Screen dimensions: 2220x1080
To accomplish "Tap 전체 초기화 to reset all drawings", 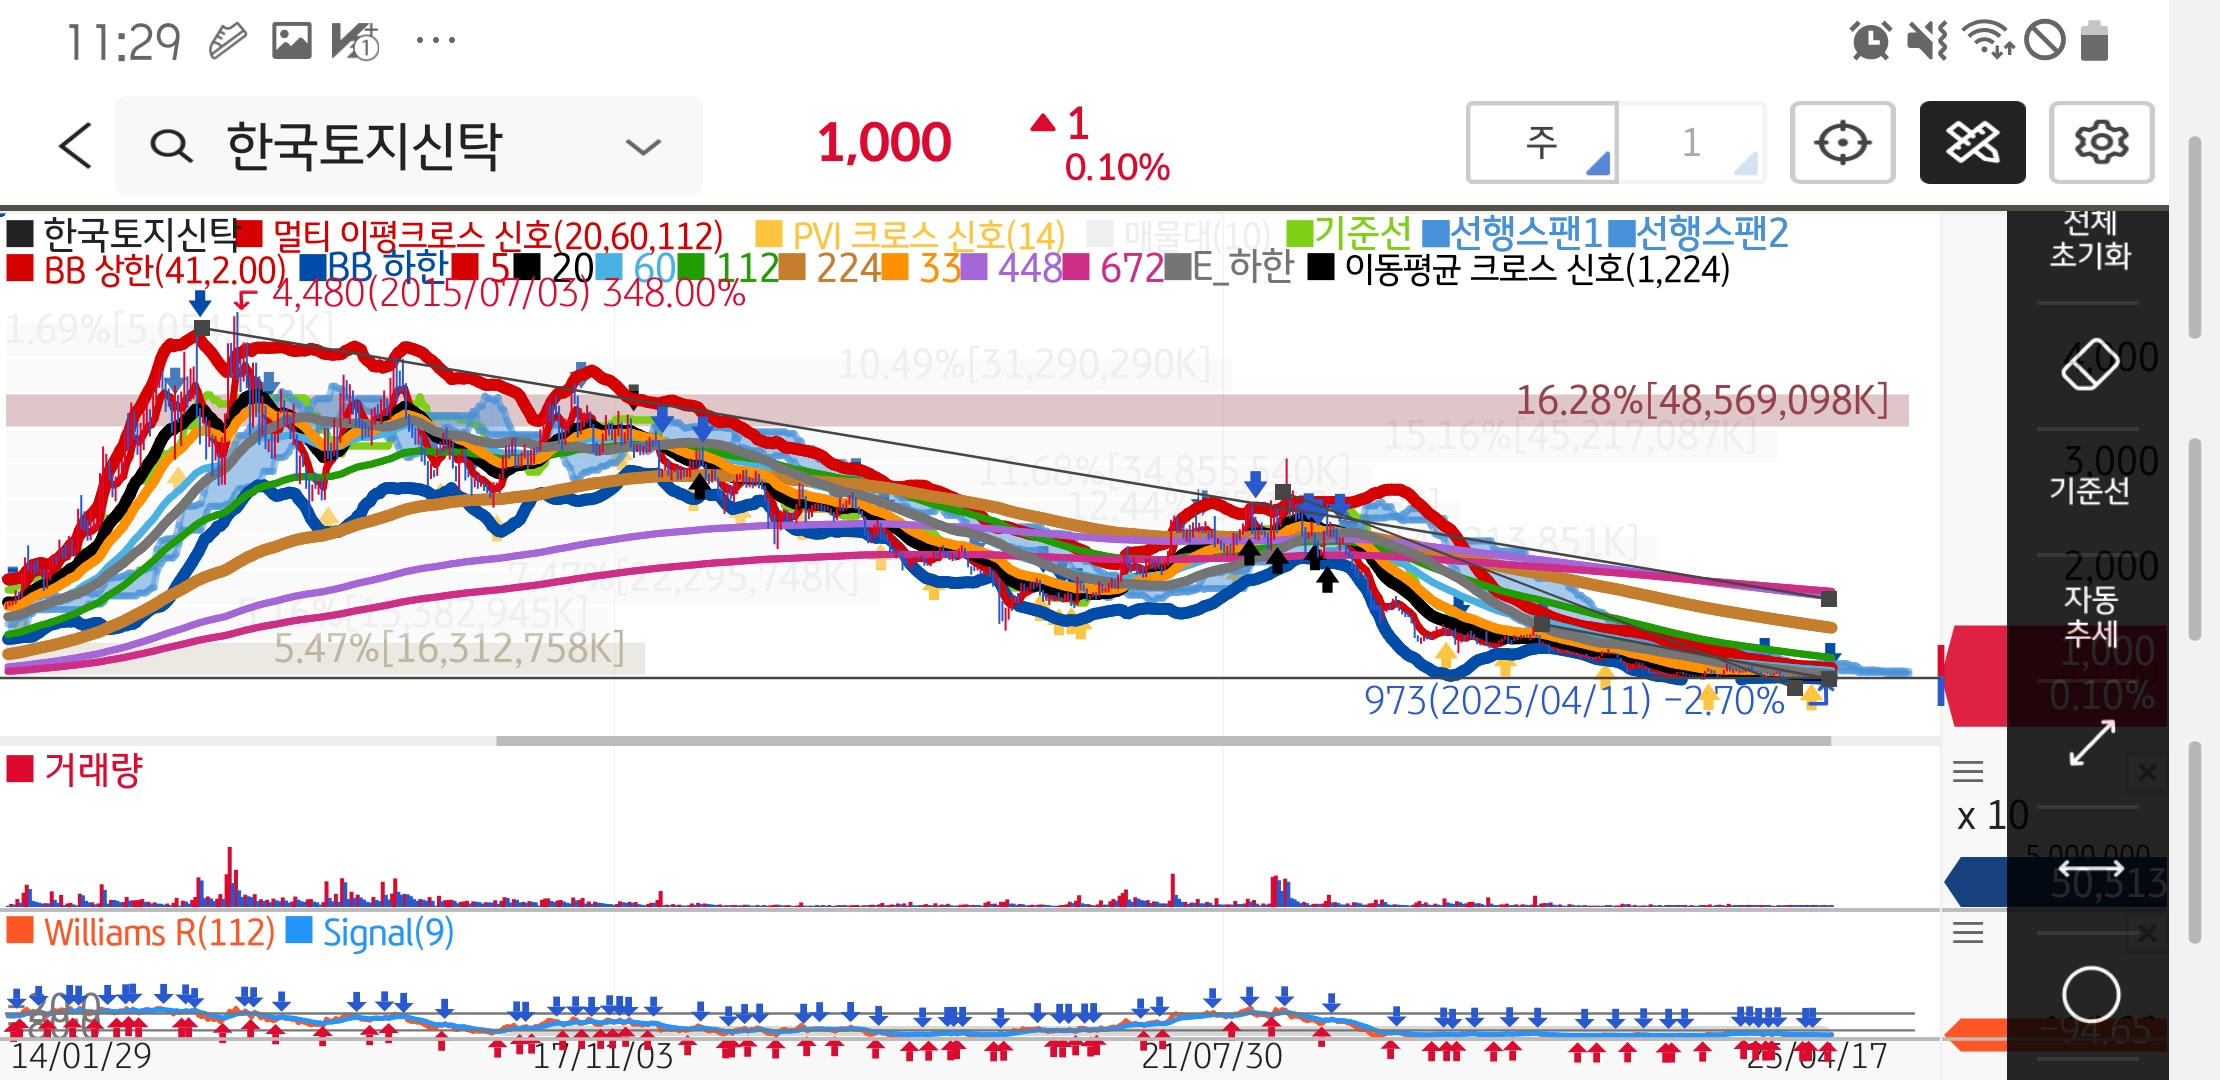I will pyautogui.click(x=2089, y=238).
